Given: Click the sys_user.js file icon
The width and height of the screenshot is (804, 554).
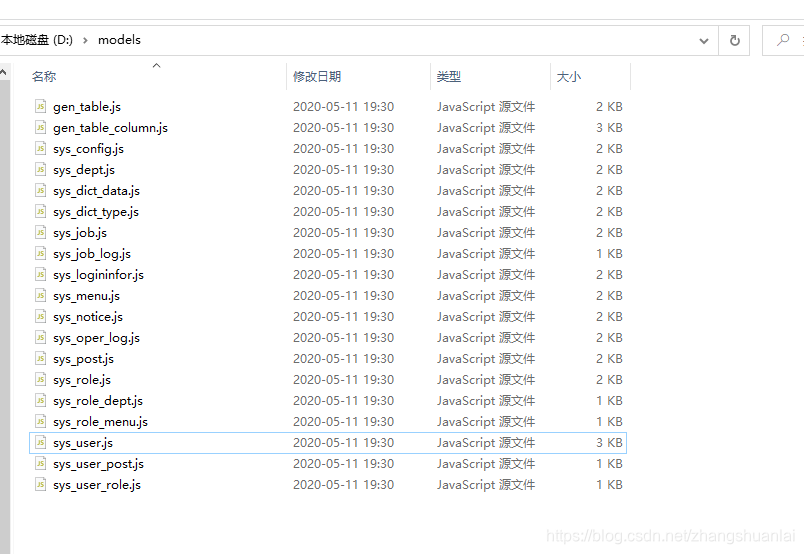Looking at the screenshot, I should pos(41,443).
